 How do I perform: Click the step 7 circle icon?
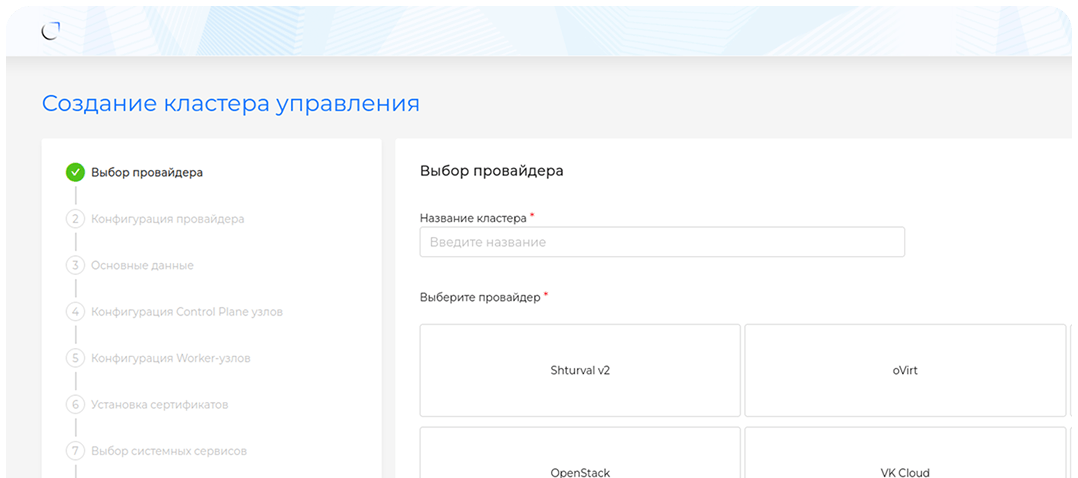75,451
